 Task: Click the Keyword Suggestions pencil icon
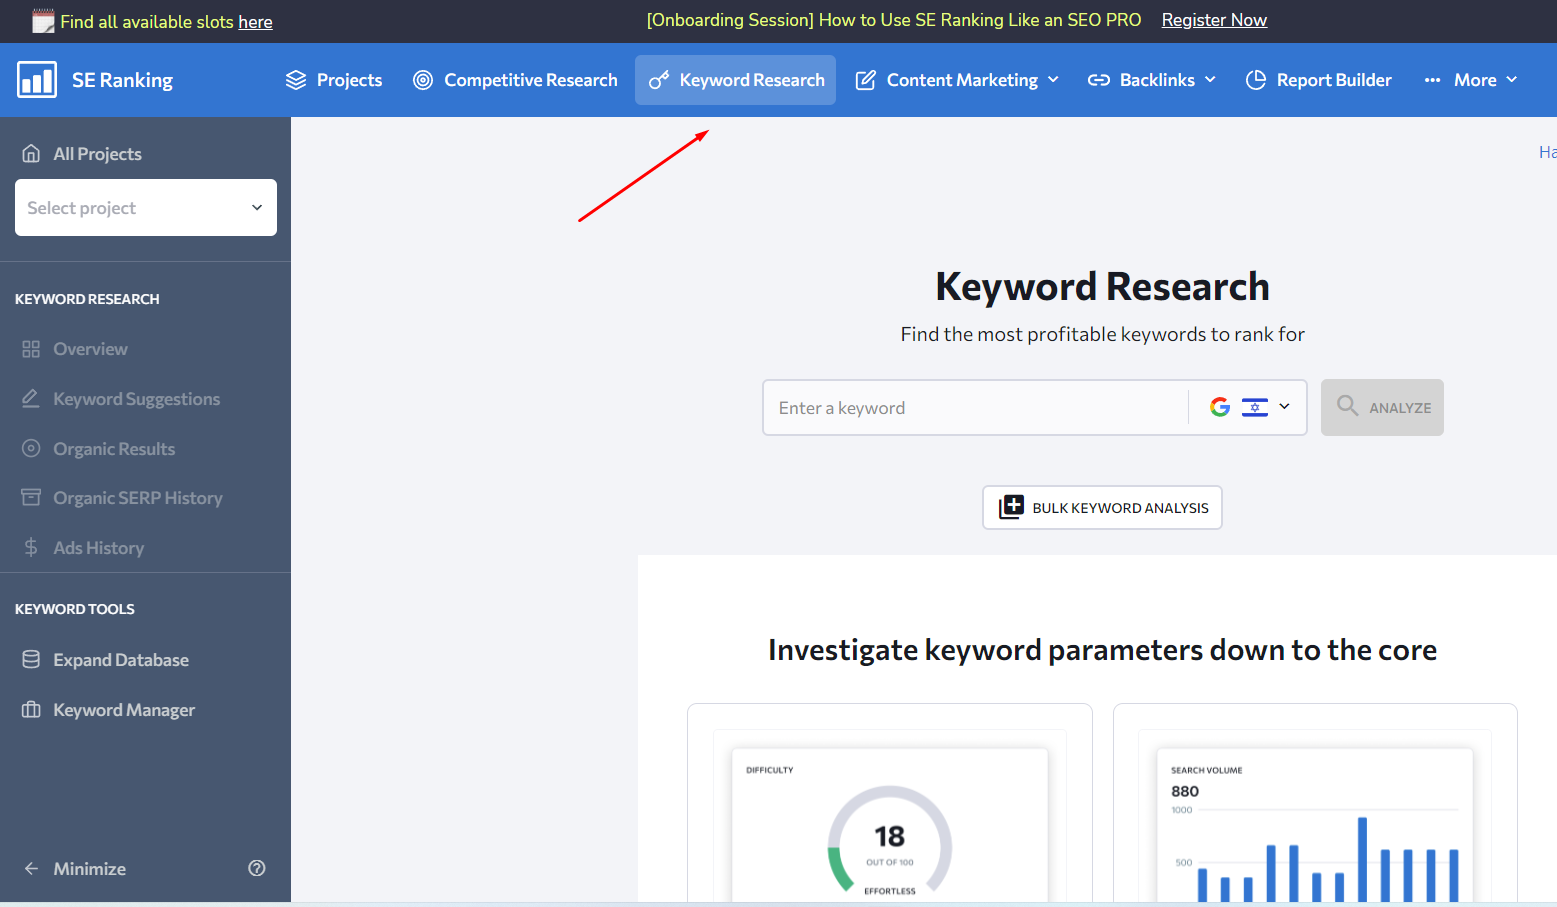(31, 398)
